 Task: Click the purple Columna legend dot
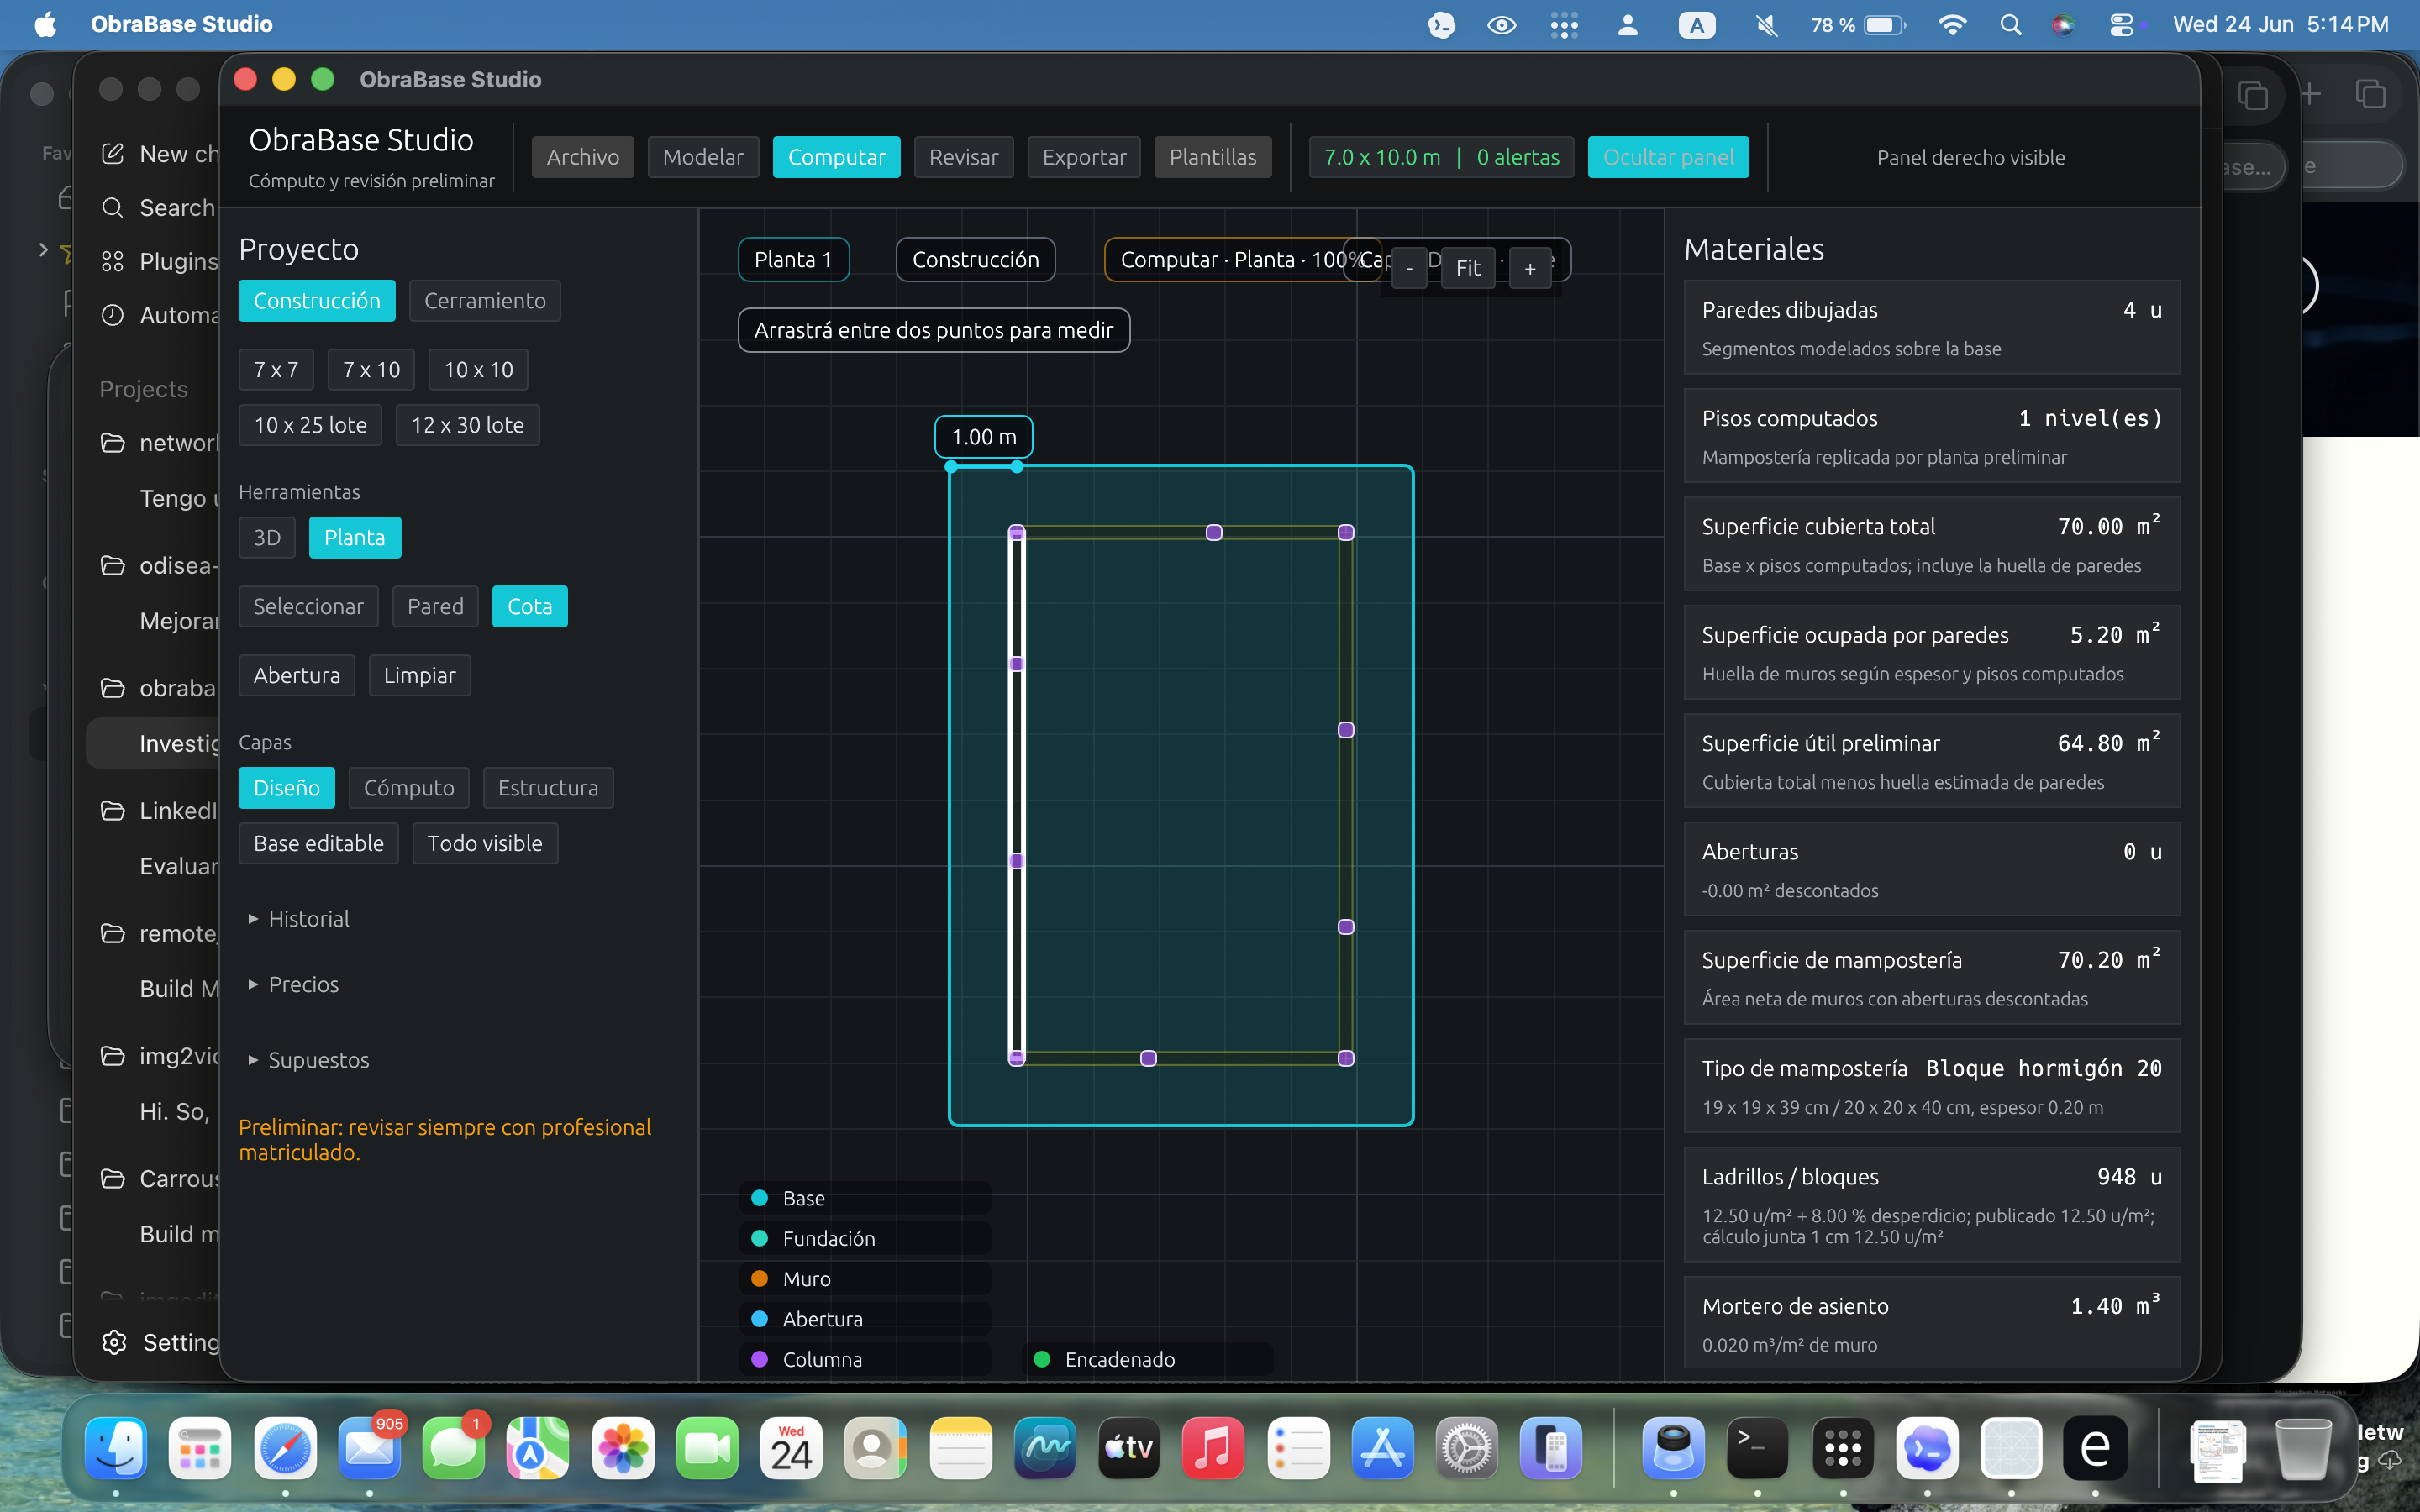pyautogui.click(x=760, y=1359)
